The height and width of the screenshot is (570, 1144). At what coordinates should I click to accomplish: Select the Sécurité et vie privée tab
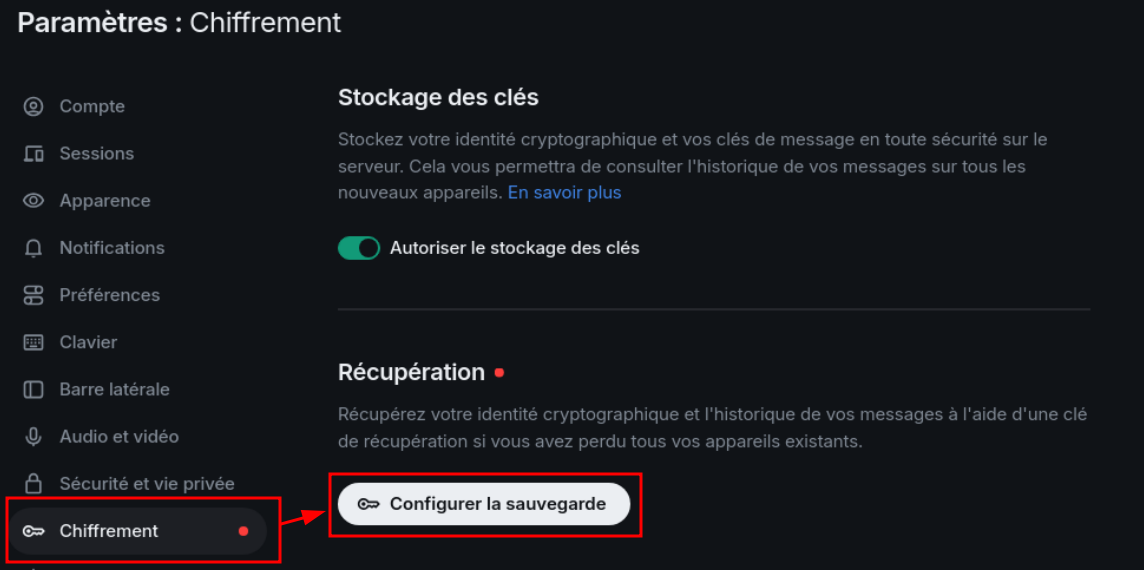coord(147,484)
